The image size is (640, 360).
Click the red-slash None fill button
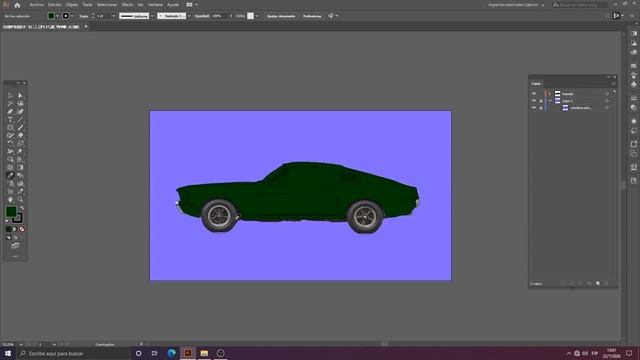click(22, 229)
